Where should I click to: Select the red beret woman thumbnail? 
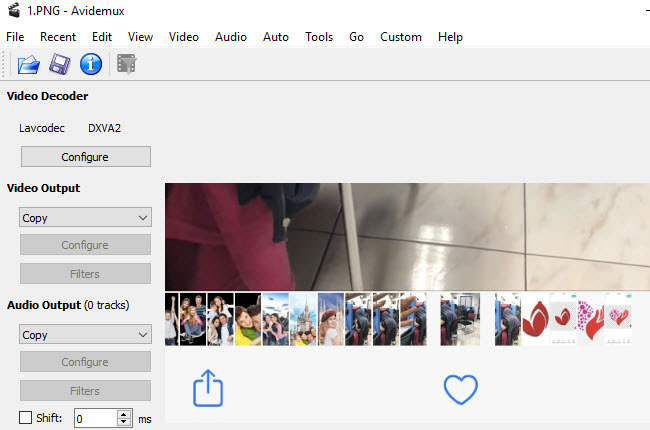[x=331, y=319]
